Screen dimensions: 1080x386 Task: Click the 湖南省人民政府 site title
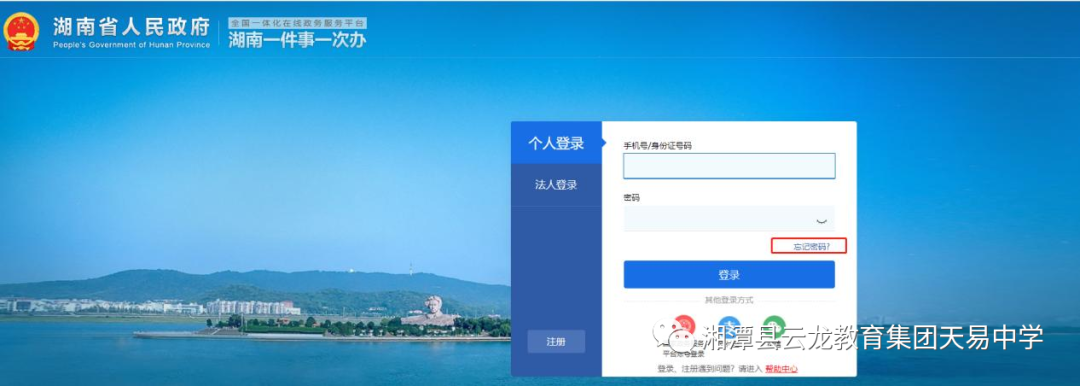click(132, 27)
